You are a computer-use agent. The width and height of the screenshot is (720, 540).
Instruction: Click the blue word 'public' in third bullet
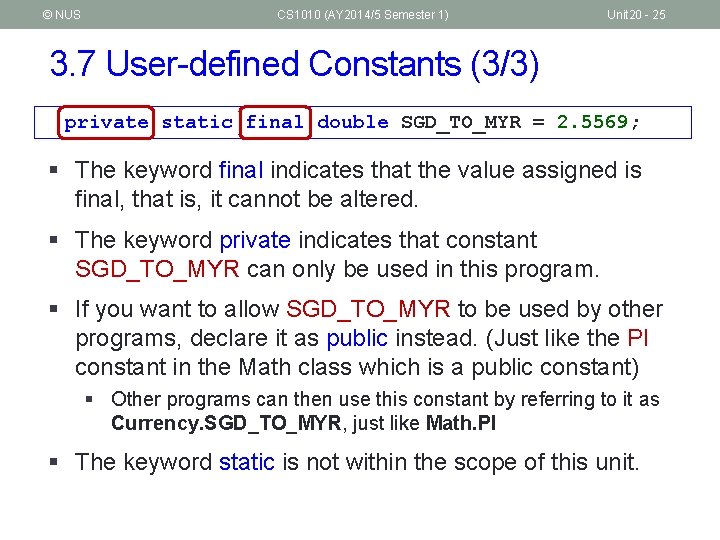[357, 338]
